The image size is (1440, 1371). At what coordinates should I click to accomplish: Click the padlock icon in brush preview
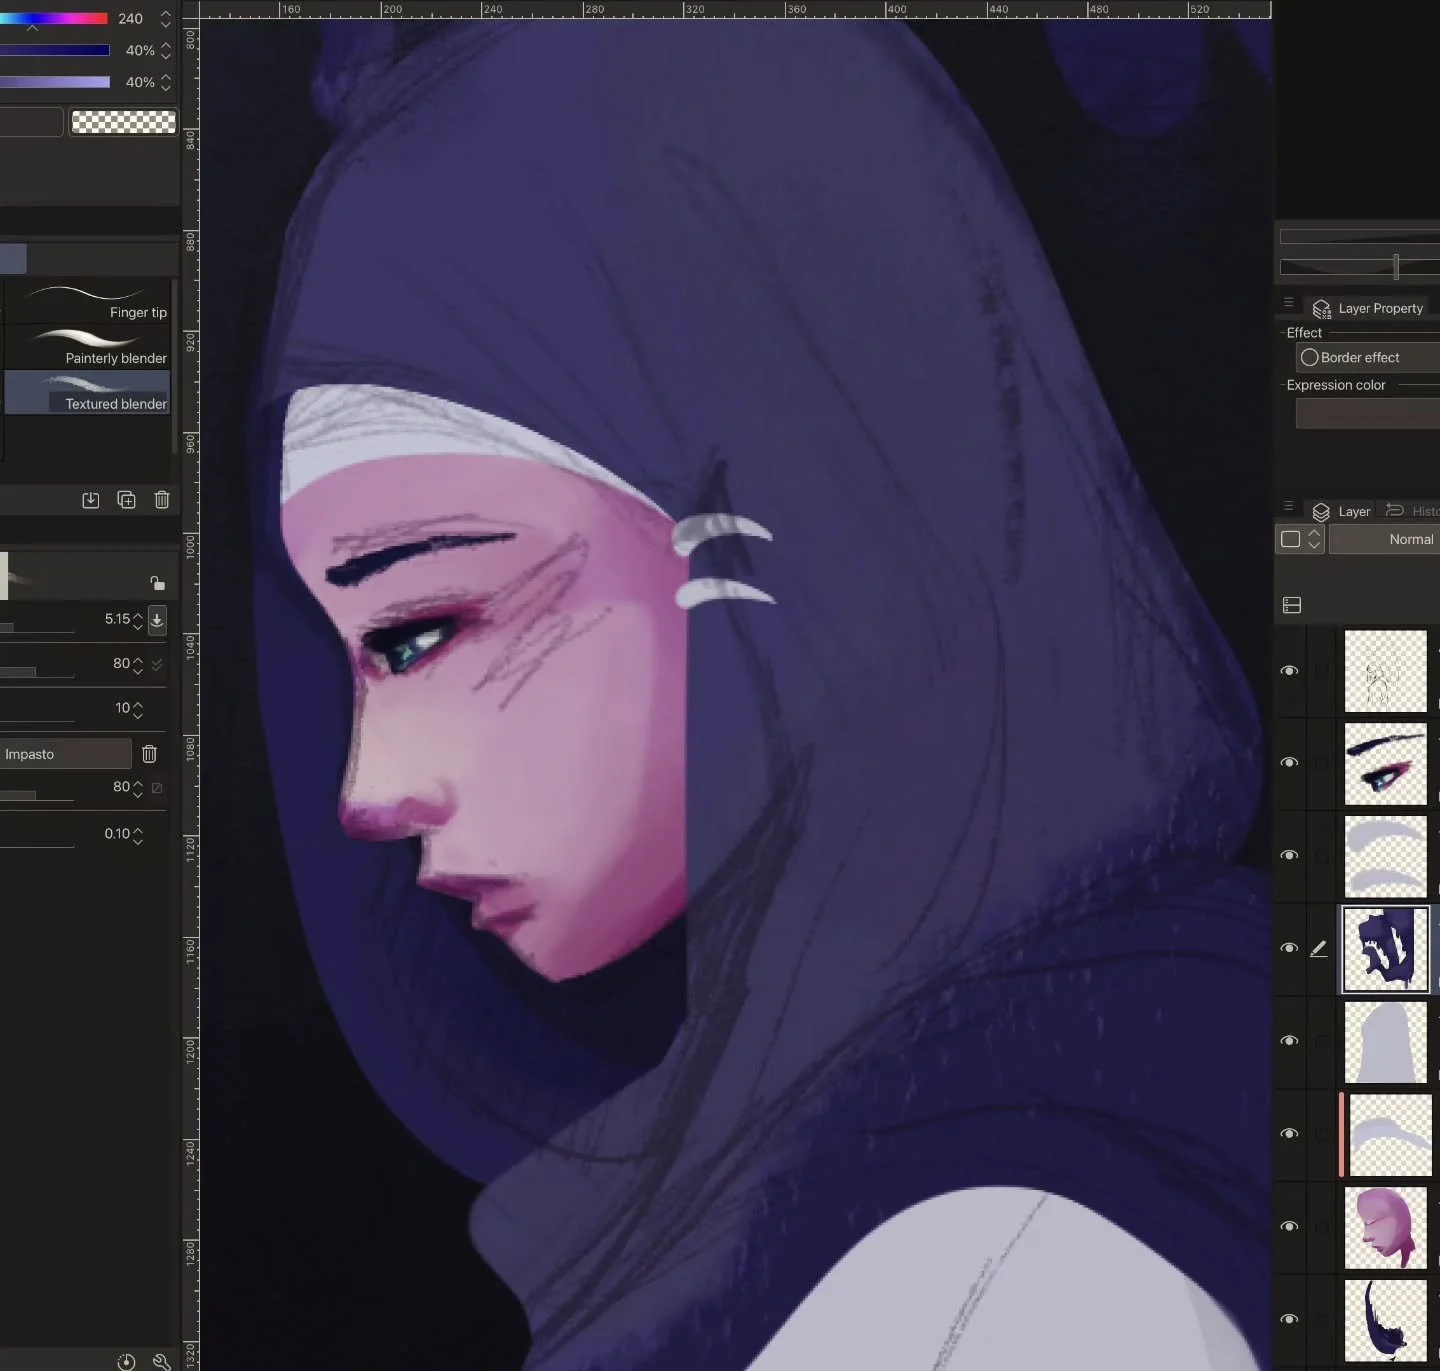click(157, 581)
